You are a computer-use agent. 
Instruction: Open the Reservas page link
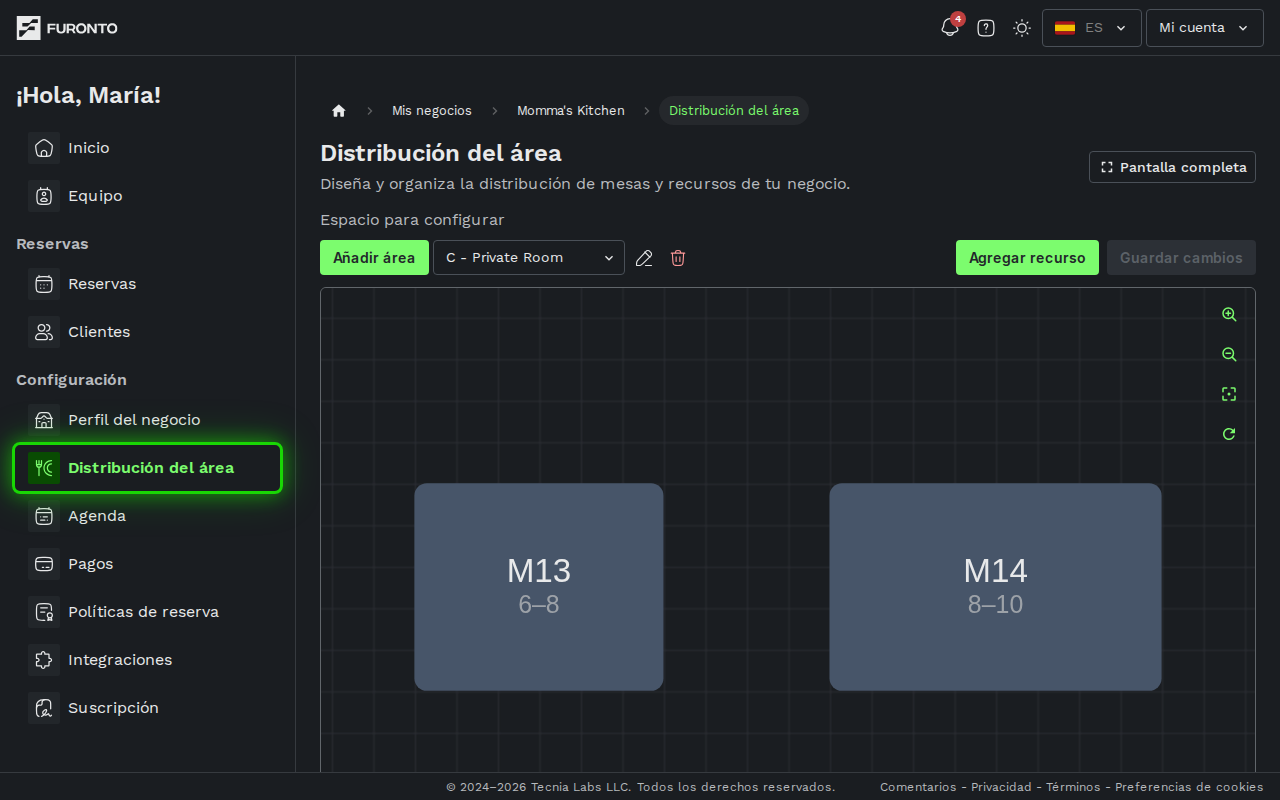148,284
